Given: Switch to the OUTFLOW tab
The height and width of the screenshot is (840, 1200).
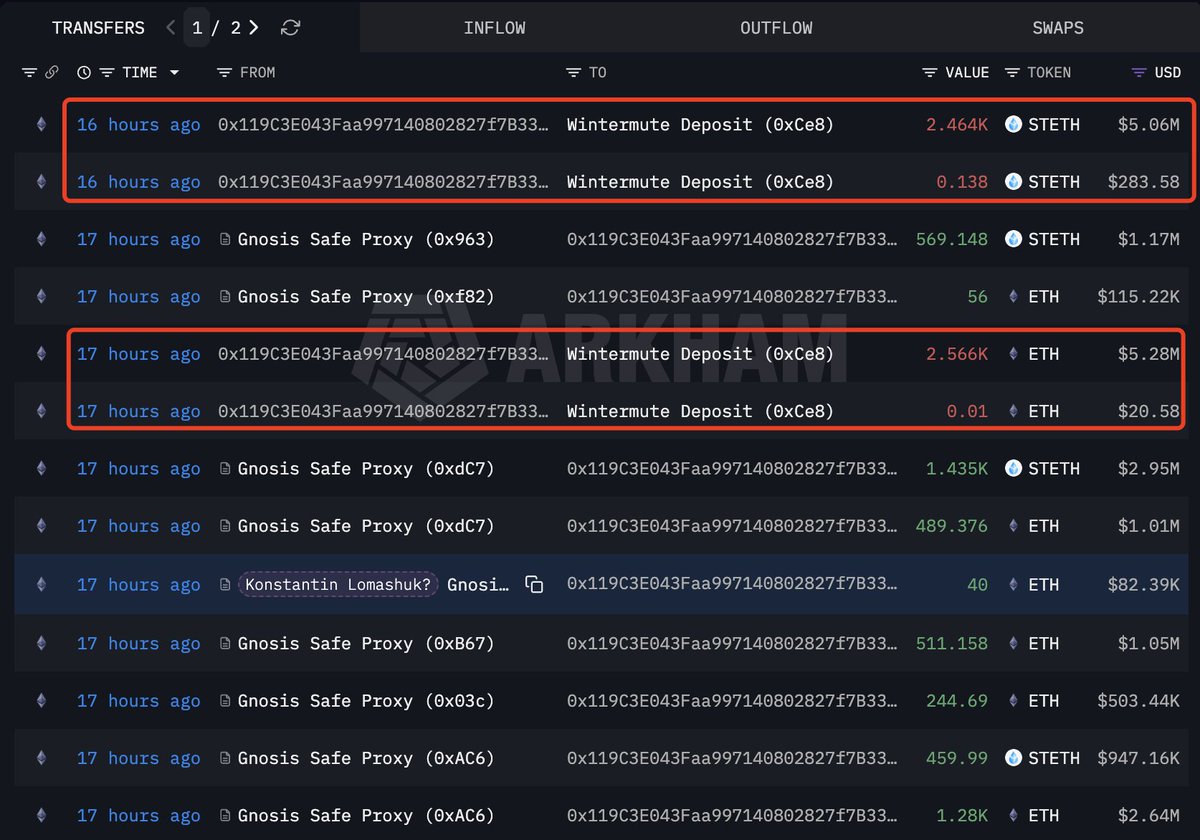Looking at the screenshot, I should point(776,28).
